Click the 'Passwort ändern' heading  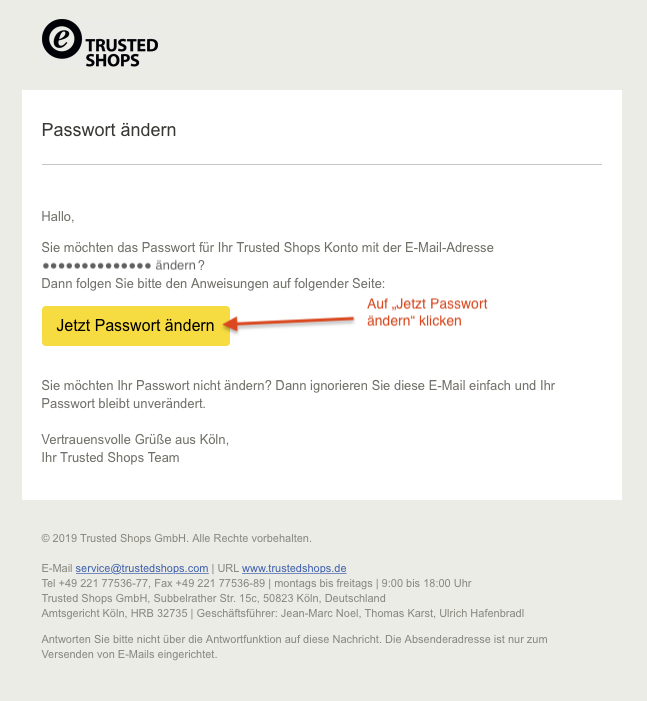[x=109, y=130]
